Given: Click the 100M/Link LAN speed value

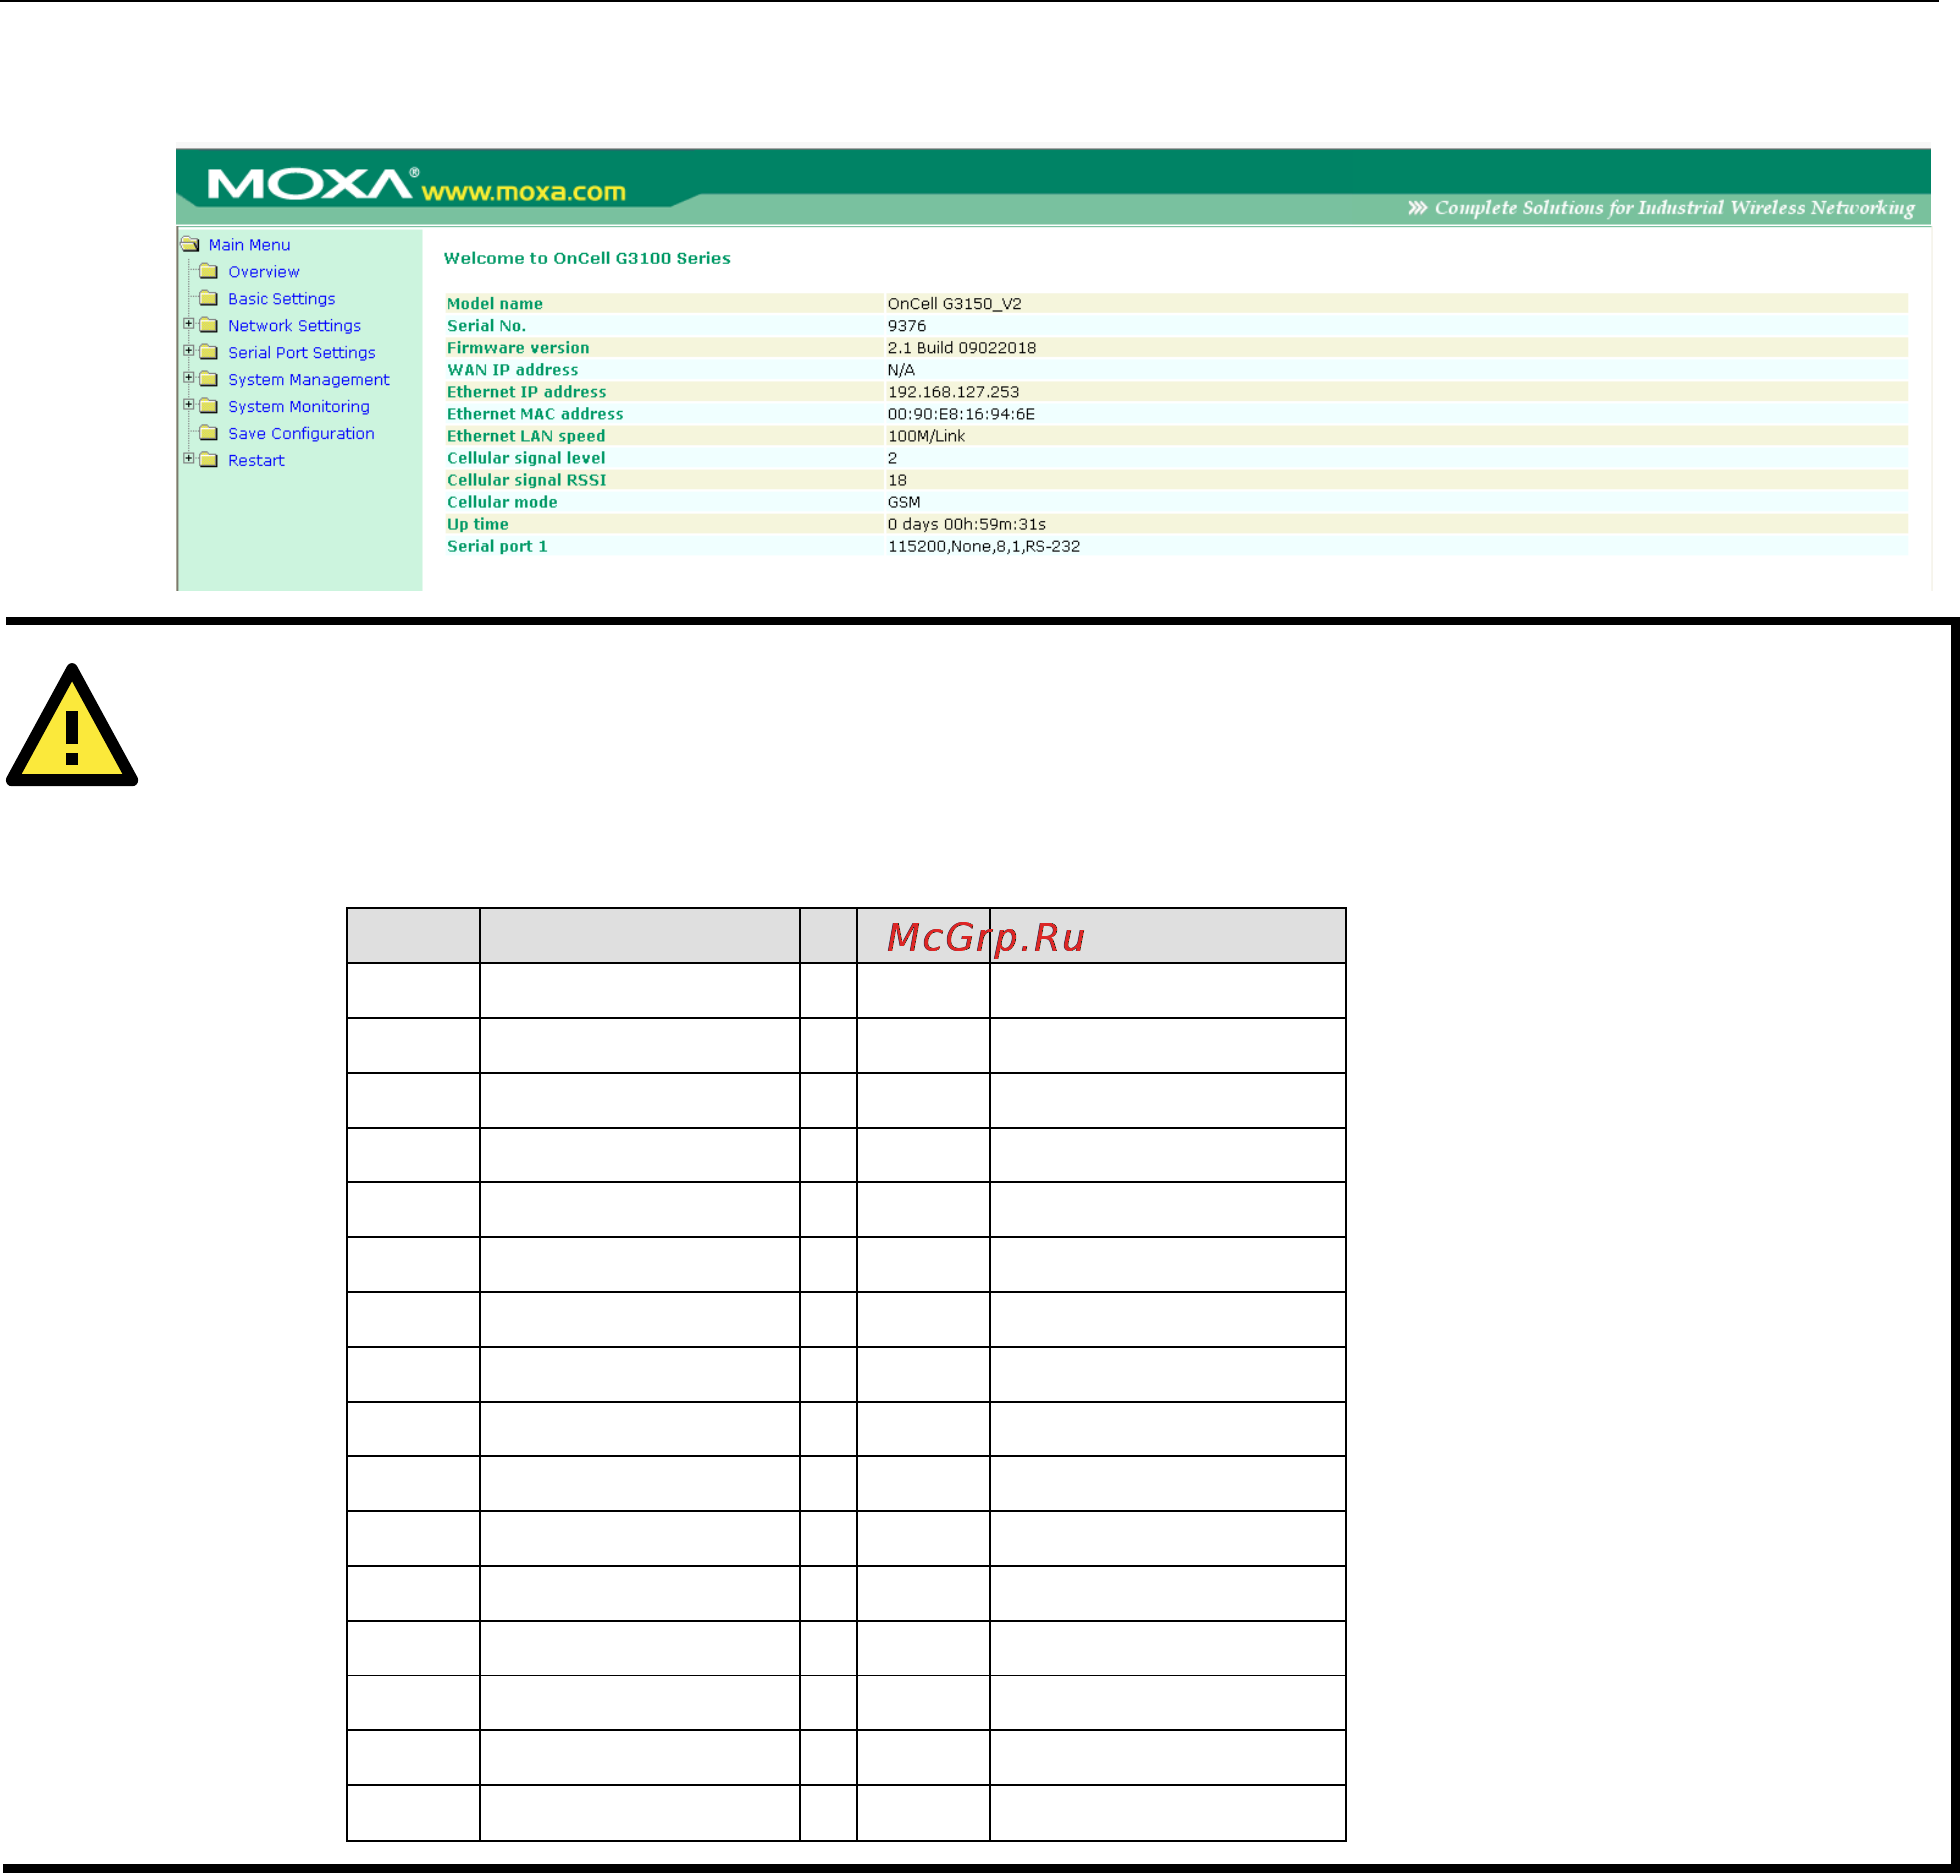Looking at the screenshot, I should (x=927, y=436).
